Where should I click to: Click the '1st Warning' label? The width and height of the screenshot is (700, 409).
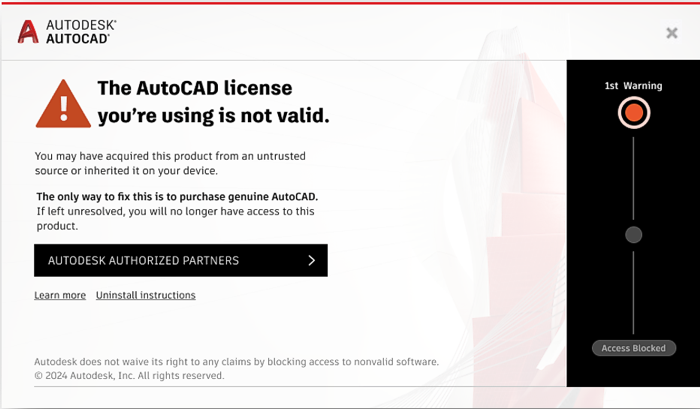(633, 86)
